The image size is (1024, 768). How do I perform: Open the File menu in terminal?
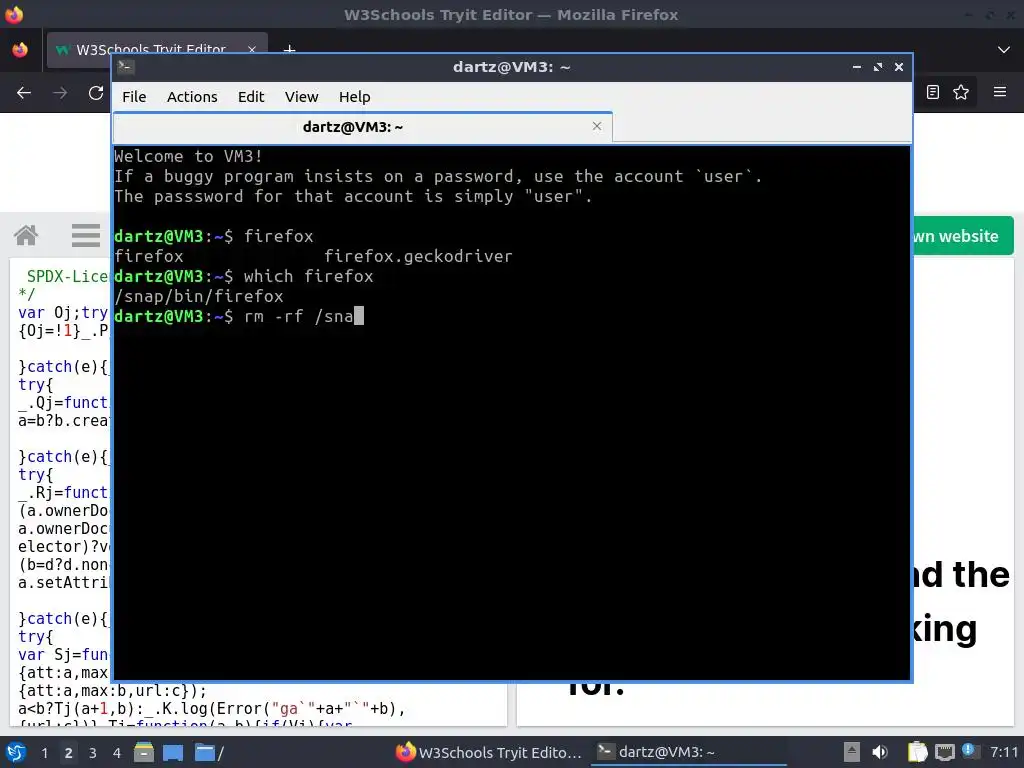click(x=134, y=97)
